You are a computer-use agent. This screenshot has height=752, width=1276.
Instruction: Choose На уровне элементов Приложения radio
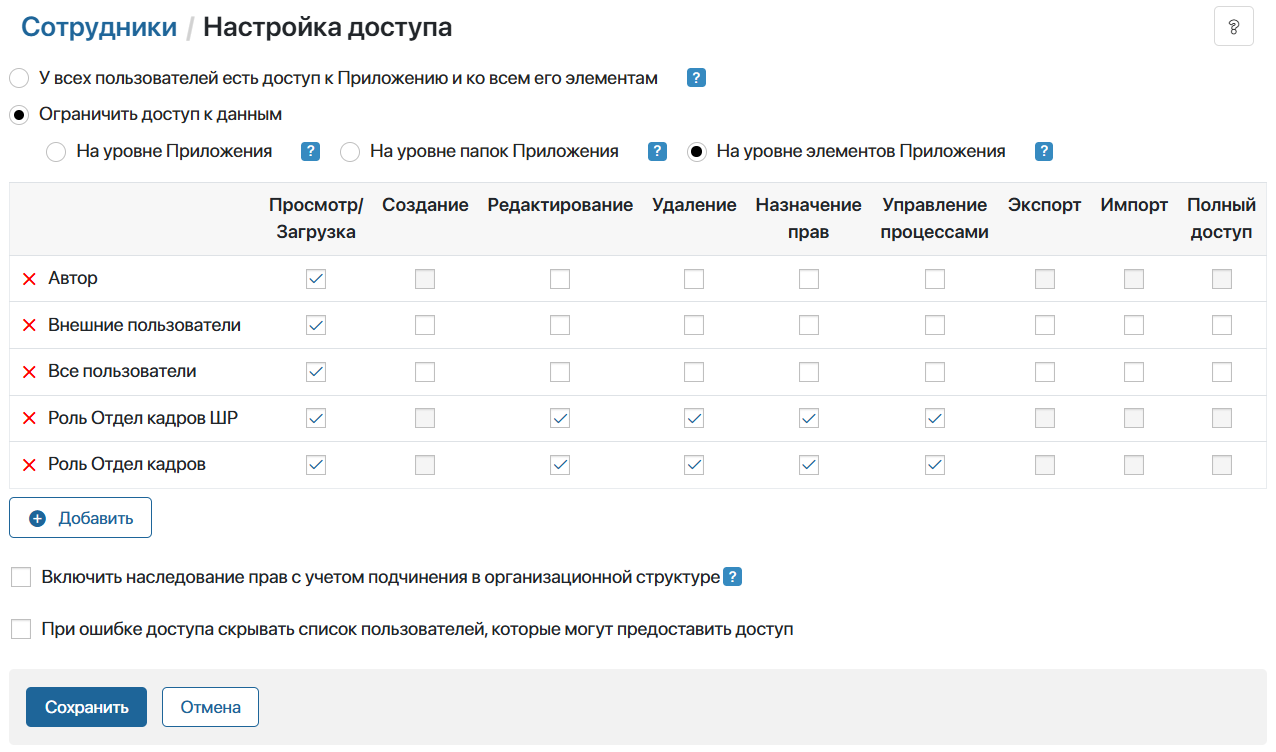point(697,152)
